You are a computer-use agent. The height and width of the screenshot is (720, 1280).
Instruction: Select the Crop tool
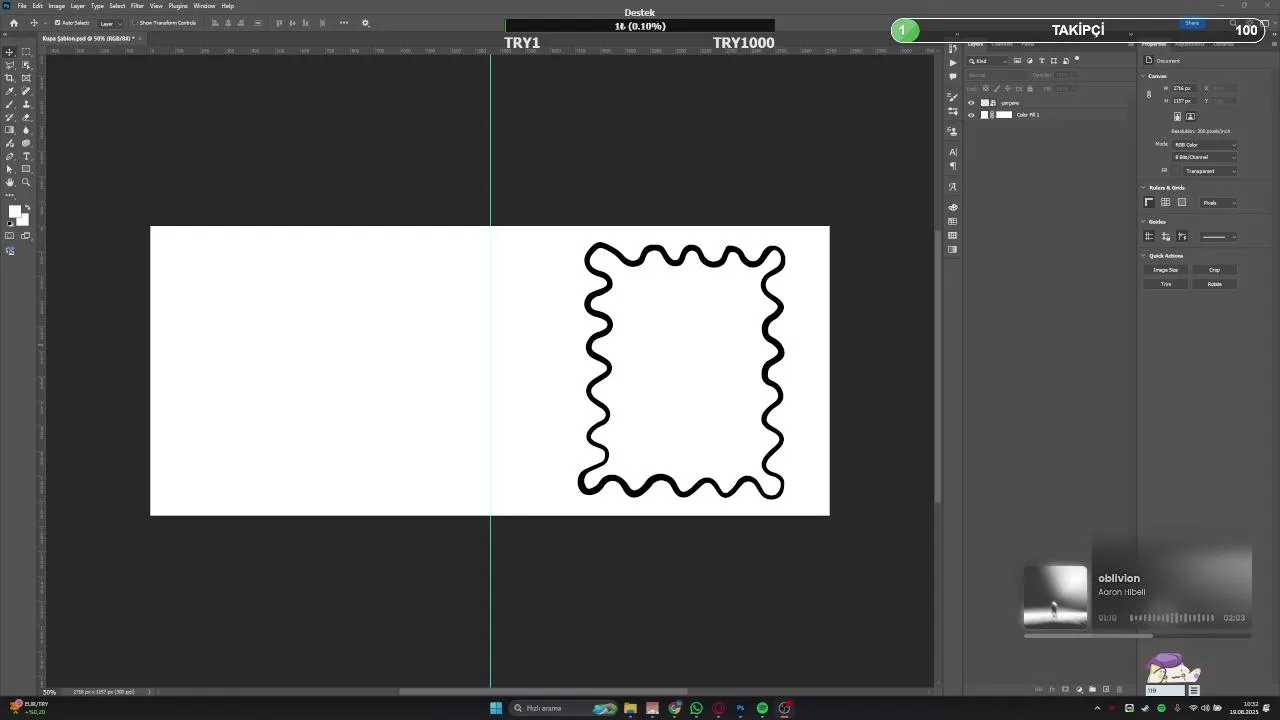pyautogui.click(x=10, y=78)
